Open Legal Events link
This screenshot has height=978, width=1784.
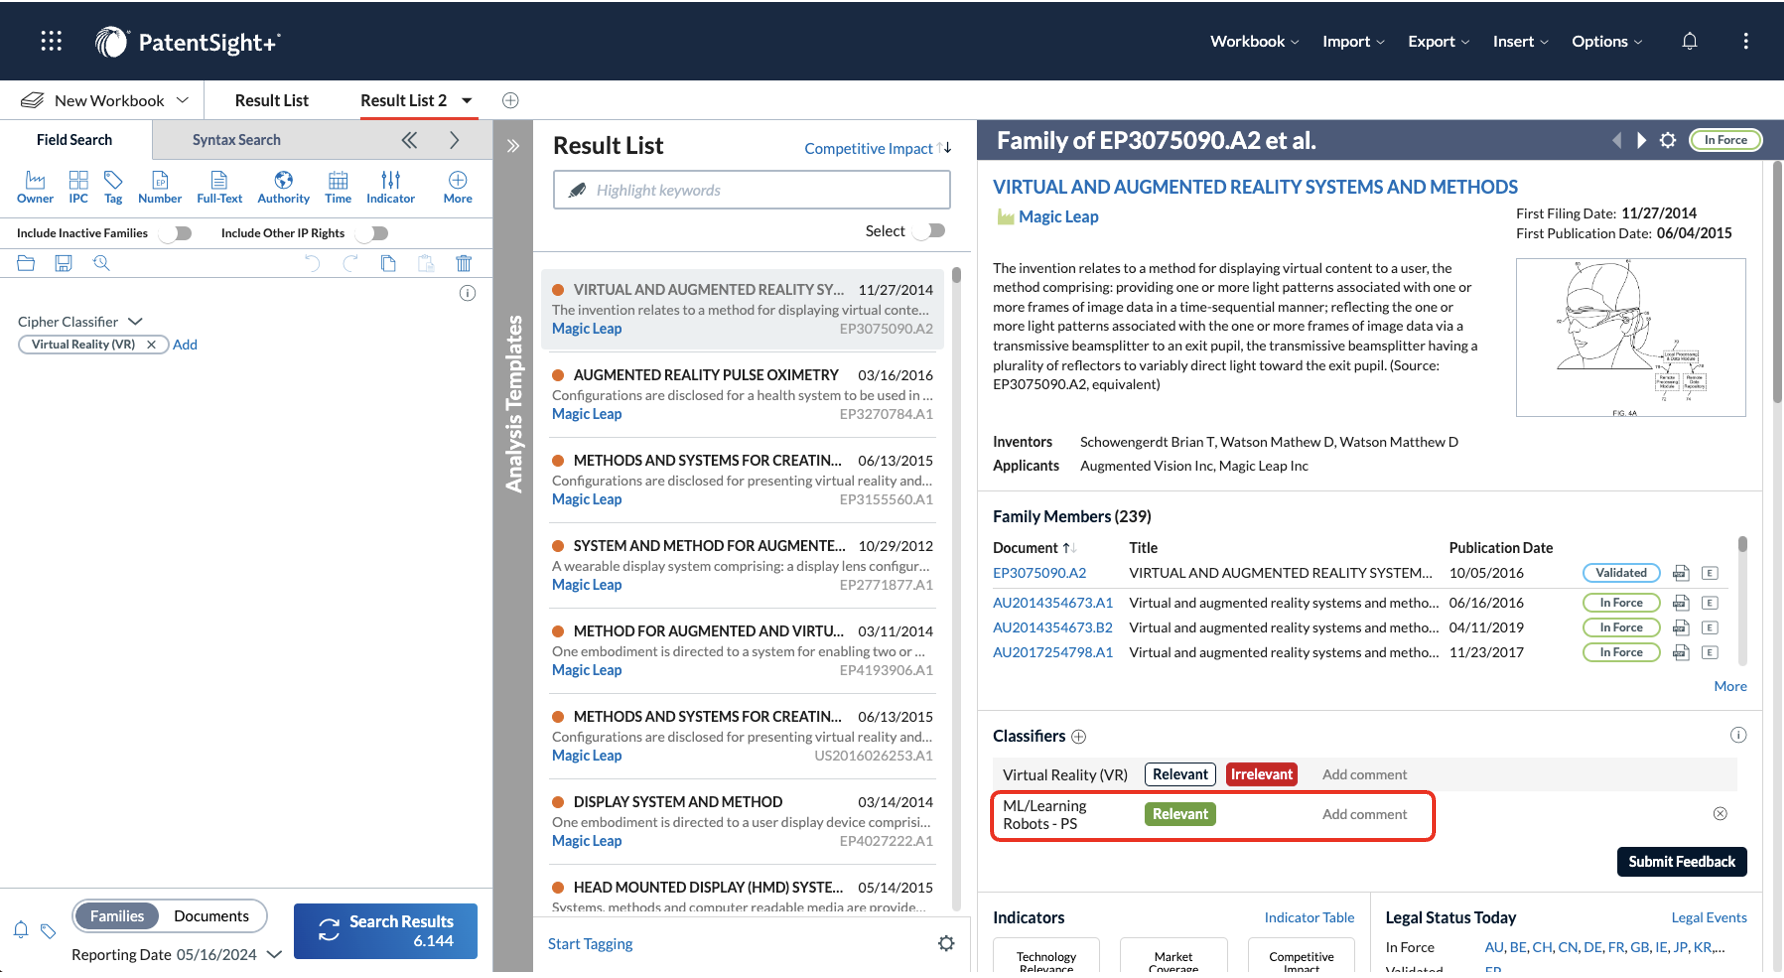(x=1709, y=917)
